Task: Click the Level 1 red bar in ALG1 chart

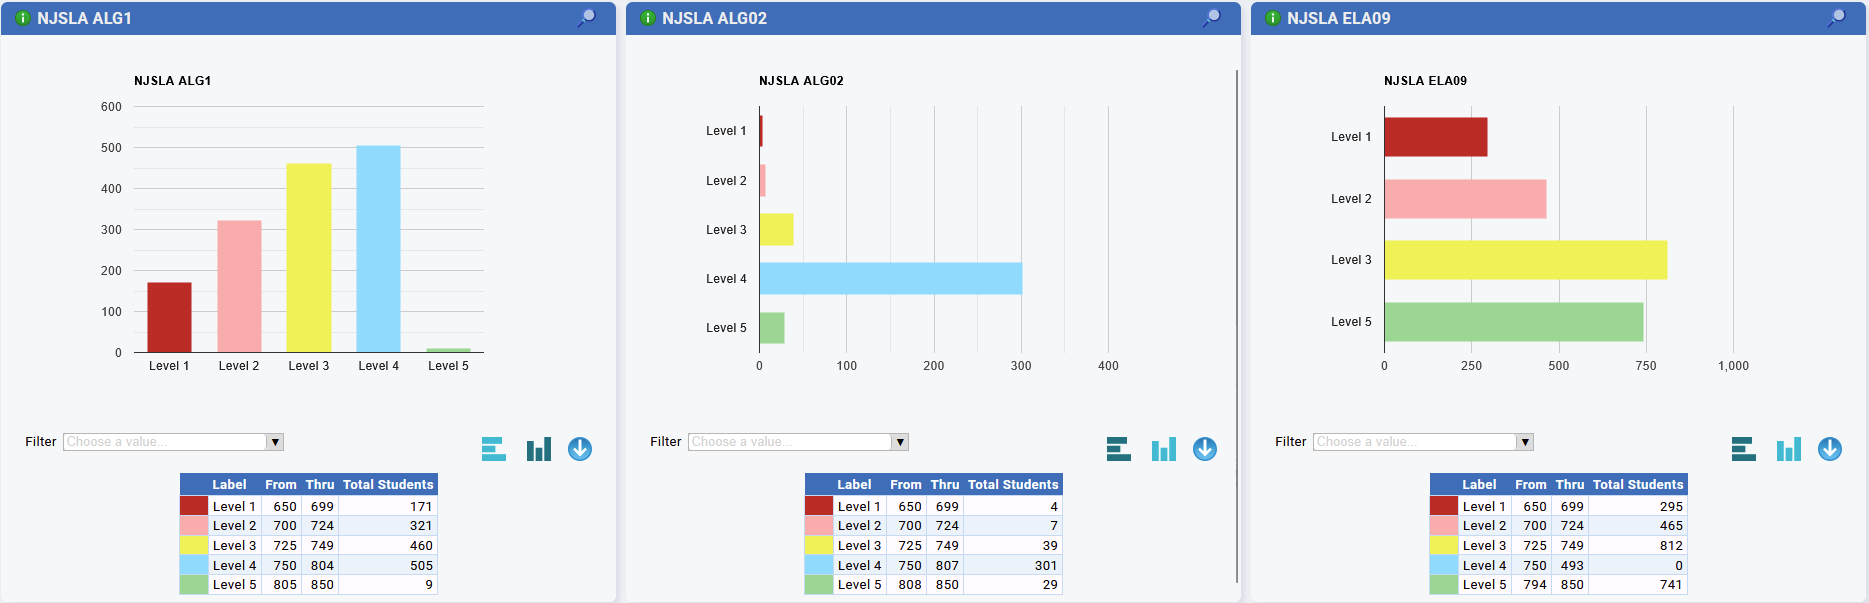Action: 169,317
